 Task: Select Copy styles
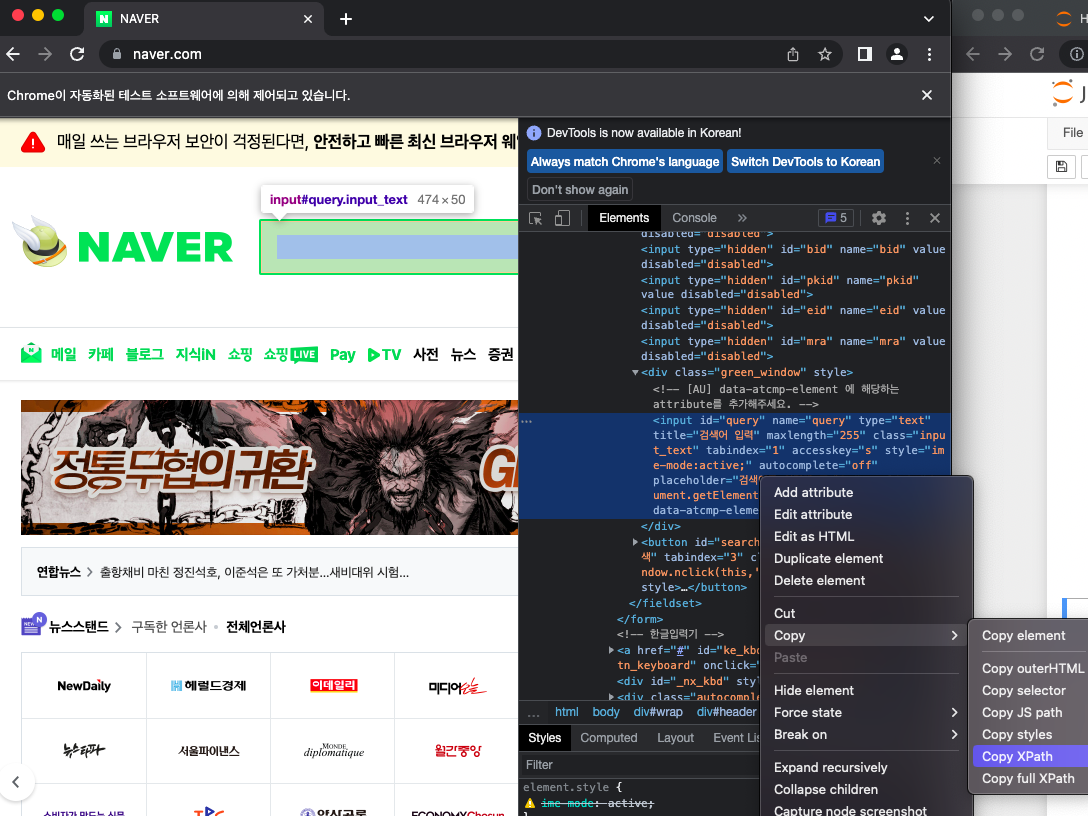pos(1030,735)
